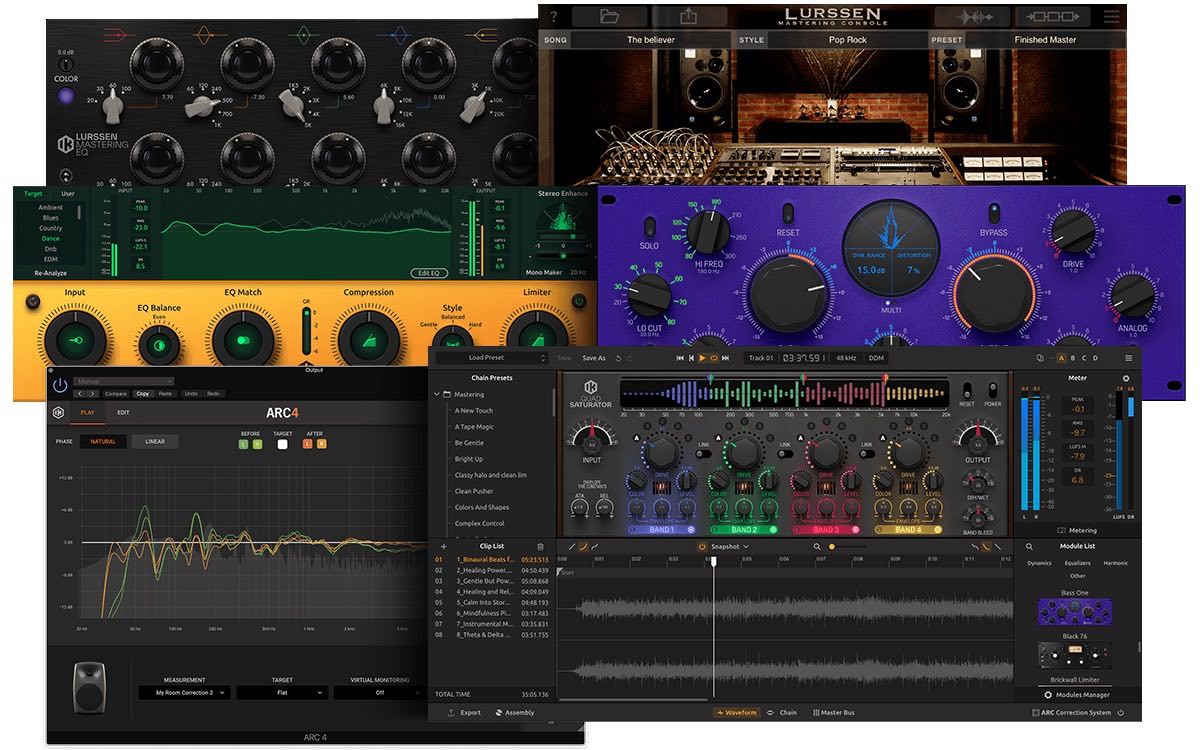Toggle the POWER switch on Quad Saturator
The height and width of the screenshot is (750, 1200).
[x=993, y=391]
